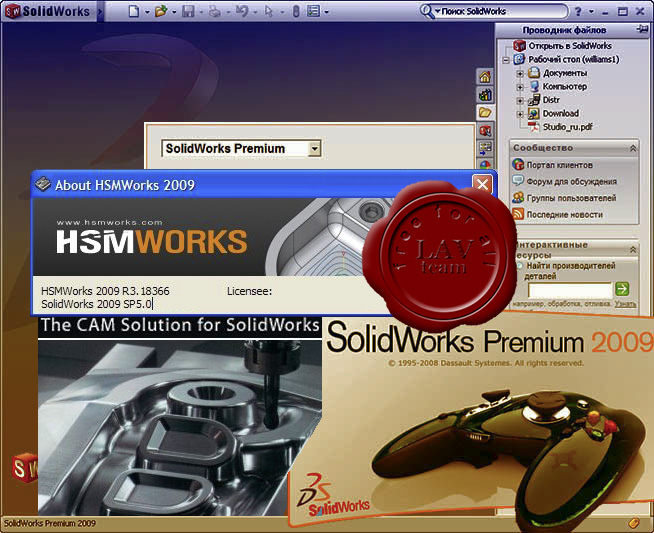The height and width of the screenshot is (533, 654).
Task: Select the Download folder item
Action: (561, 113)
